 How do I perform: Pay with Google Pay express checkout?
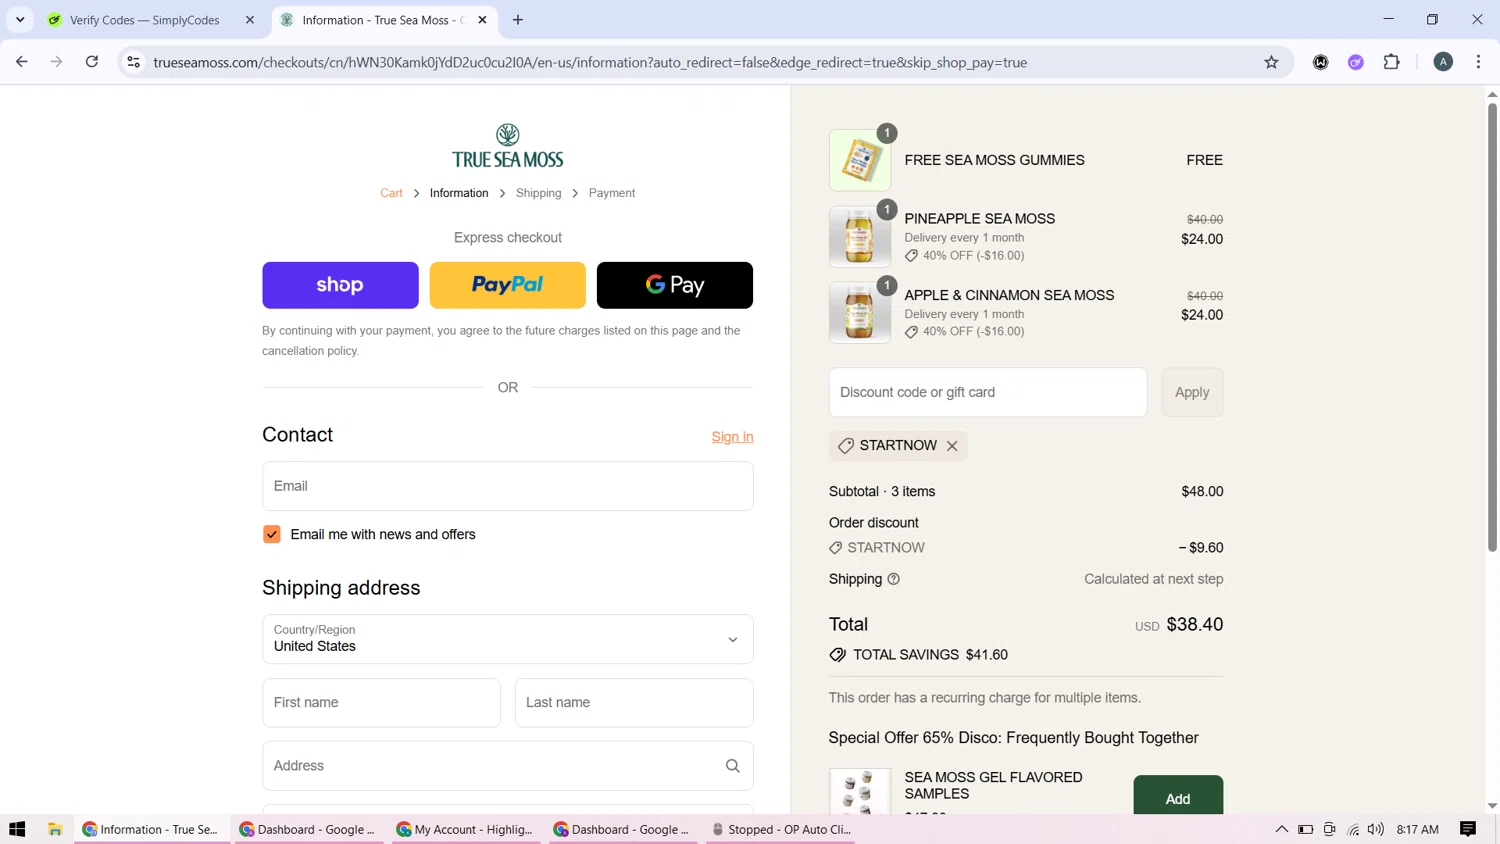[675, 285]
